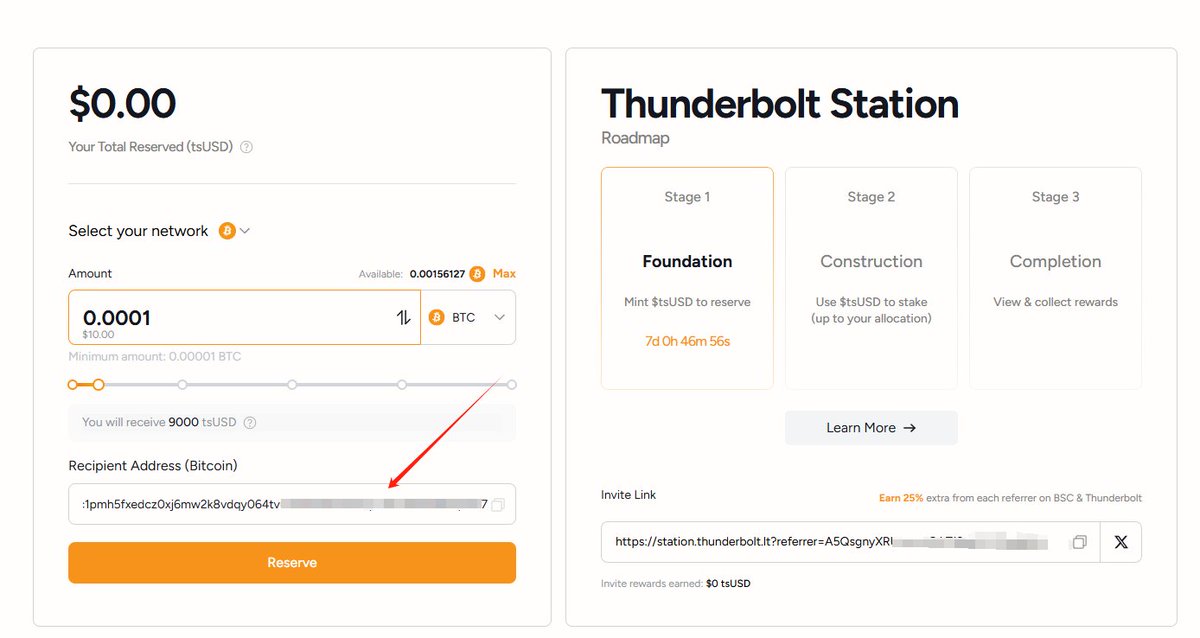The width and height of the screenshot is (1200, 638).
Task: Click the 'Invite rewards earned: $0 tsUSD' text
Action: (x=675, y=583)
